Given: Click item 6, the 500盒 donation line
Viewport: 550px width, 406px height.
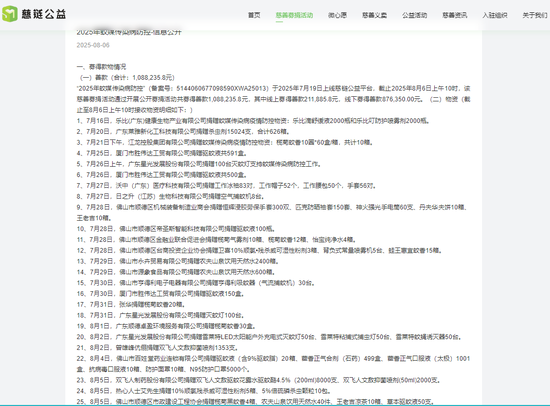Looking at the screenshot, I should click(162, 175).
